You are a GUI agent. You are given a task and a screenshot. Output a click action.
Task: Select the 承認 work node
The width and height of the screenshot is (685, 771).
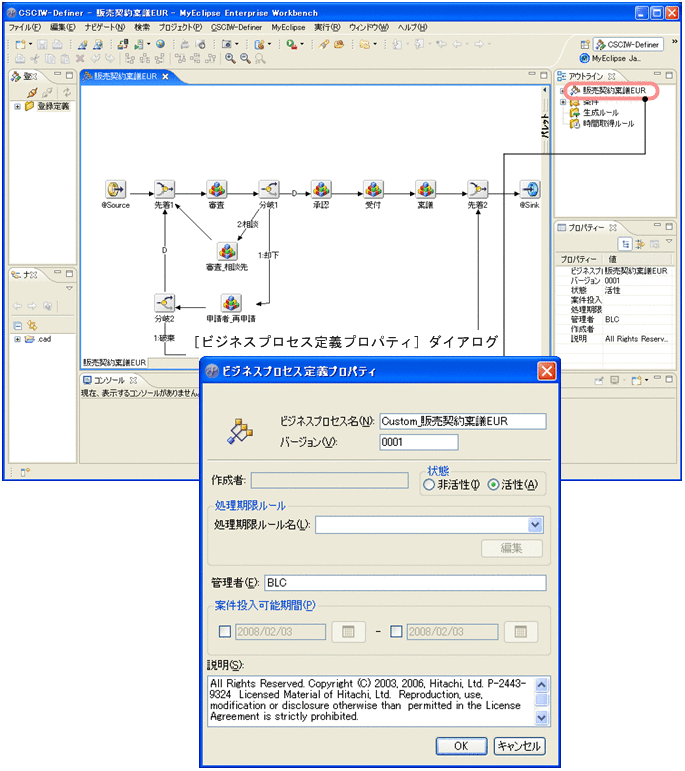point(321,190)
